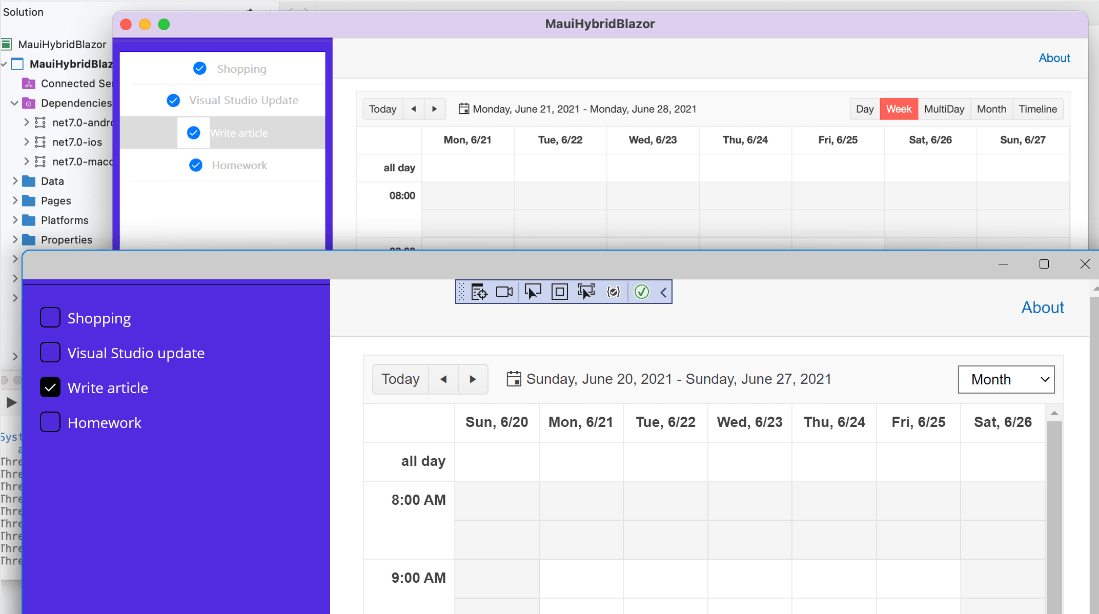The width and height of the screenshot is (1099, 614).
Task: Click the '8:00 AM' time row label
Action: (418, 500)
